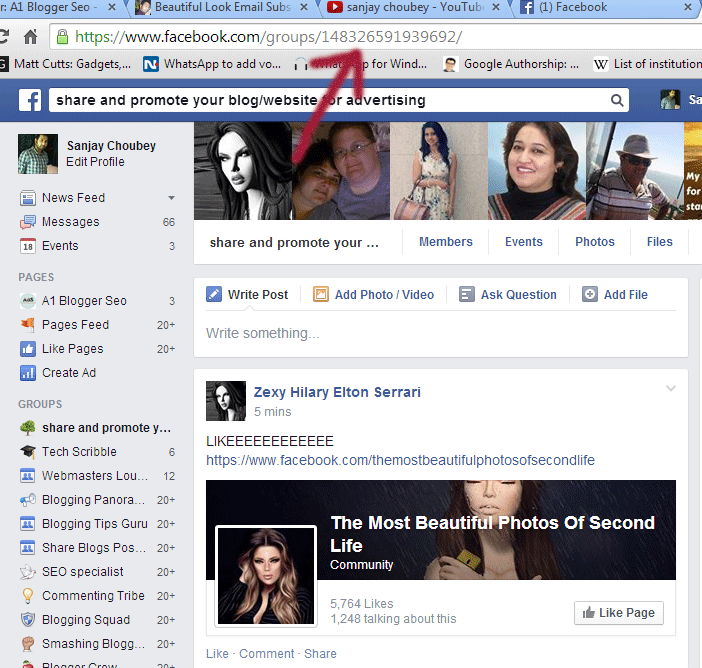702x668 pixels.
Task: Open Create Ad in sidebar
Action: coord(68,373)
